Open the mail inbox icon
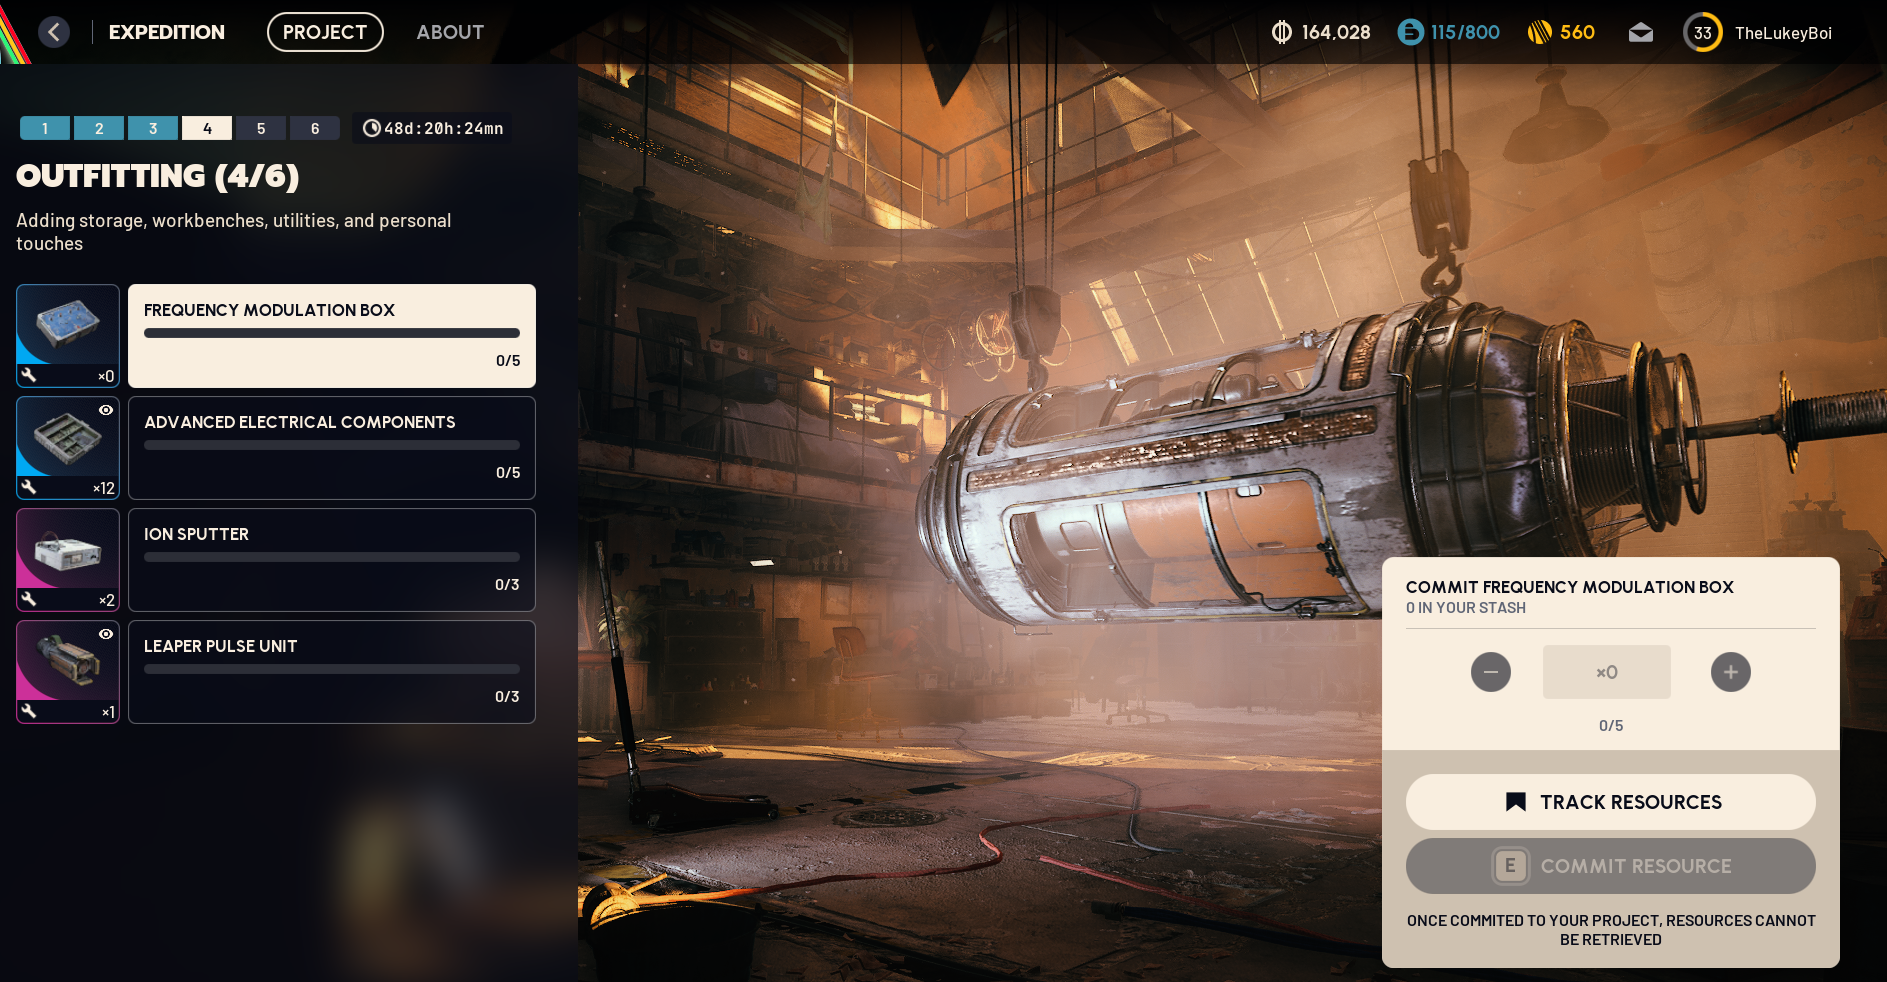 1641,33
